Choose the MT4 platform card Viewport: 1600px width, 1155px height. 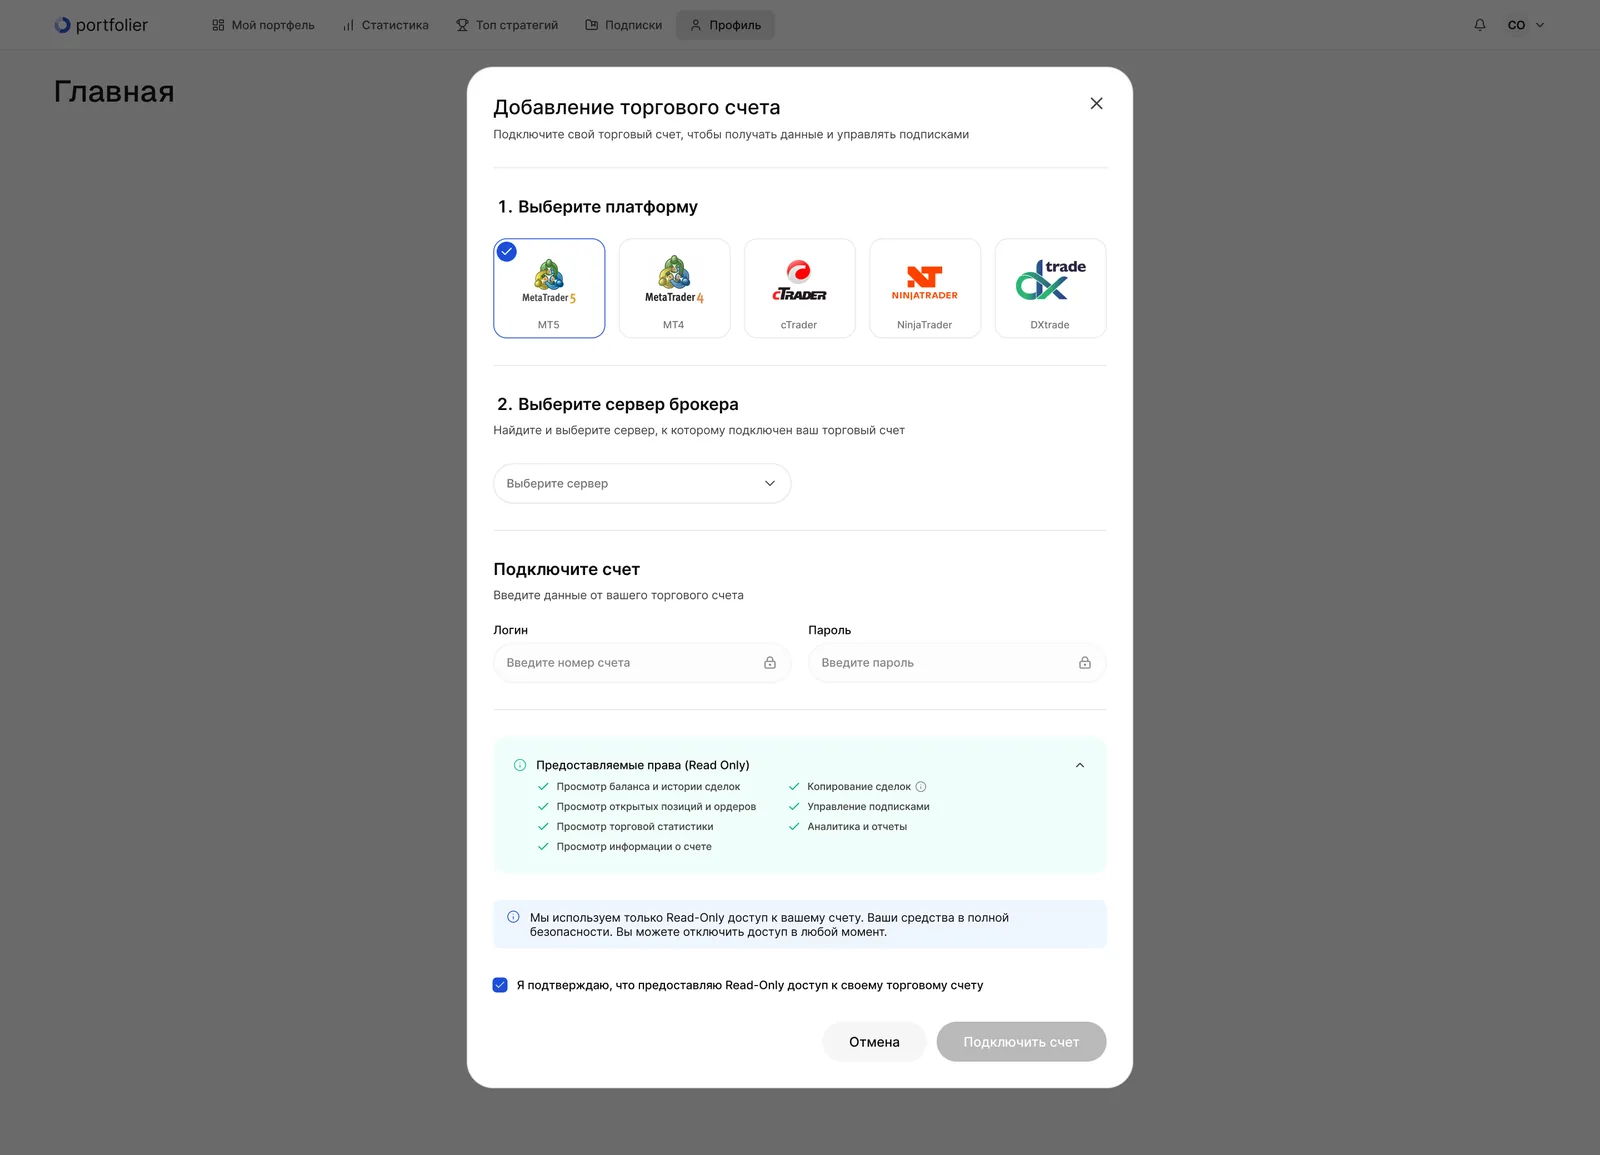674,288
